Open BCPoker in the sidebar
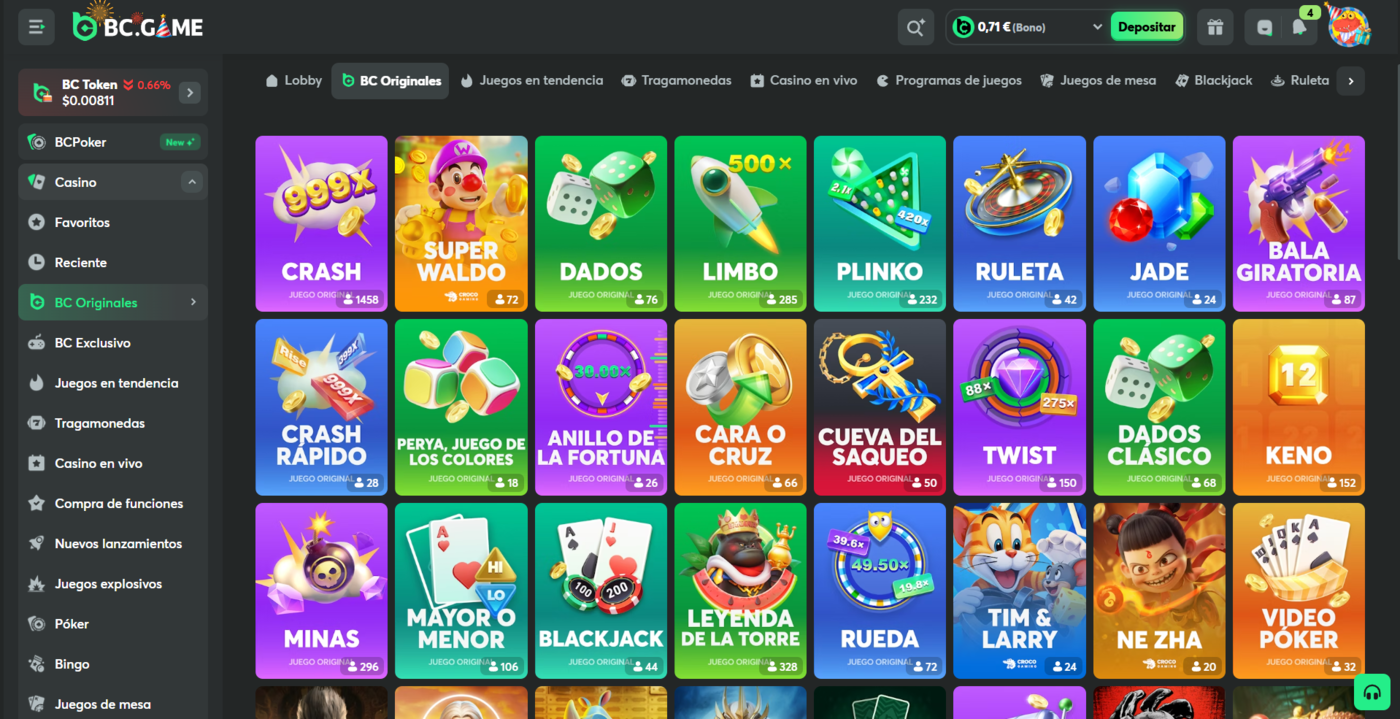This screenshot has height=719, width=1400. pos(80,142)
